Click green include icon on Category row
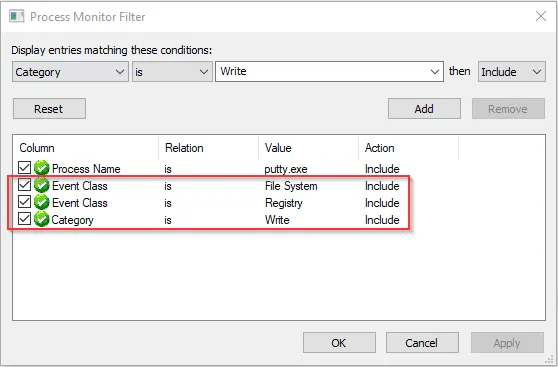This screenshot has height=367, width=558. pyautogui.click(x=41, y=219)
